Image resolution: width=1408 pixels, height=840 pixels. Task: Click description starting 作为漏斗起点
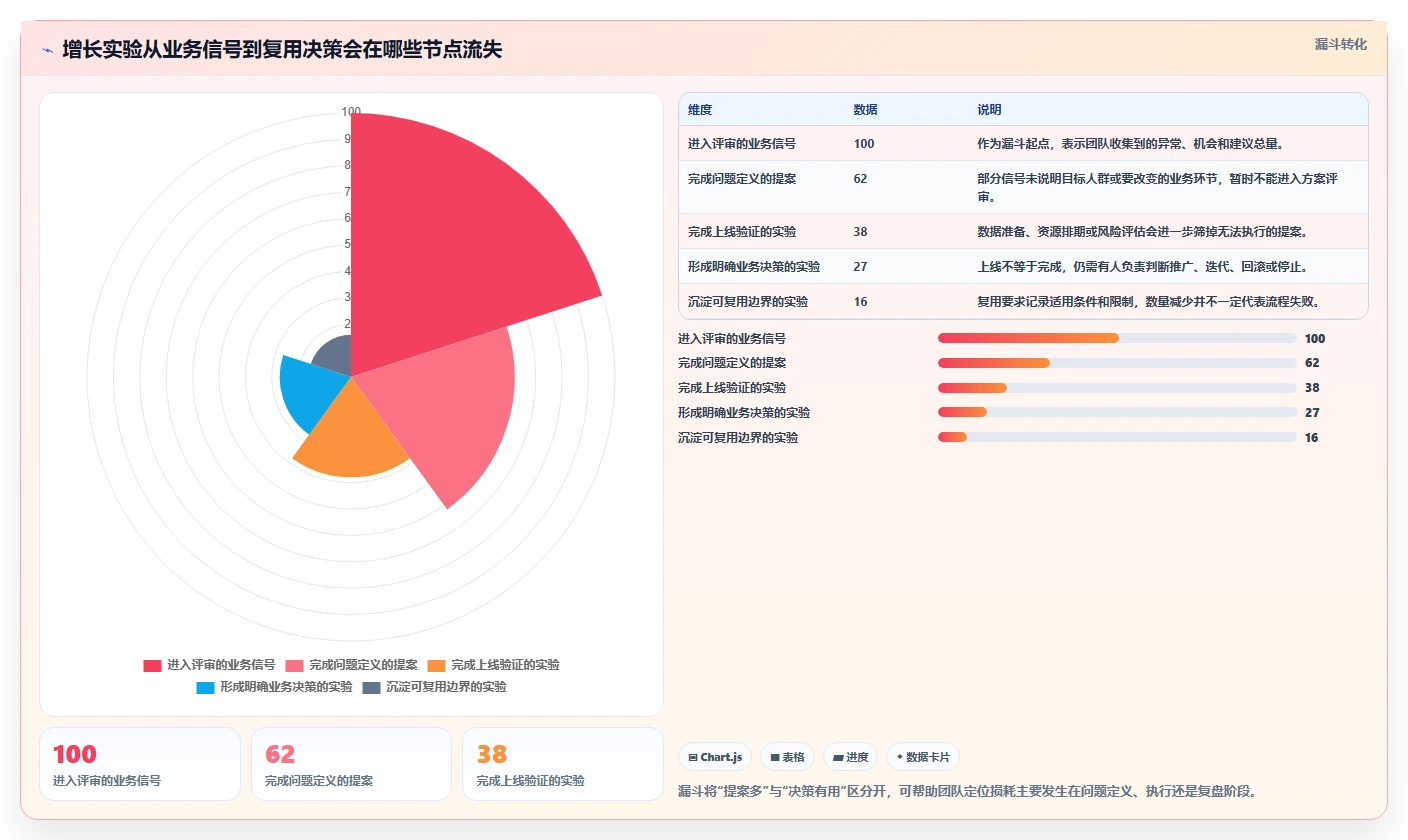pyautogui.click(x=1130, y=144)
